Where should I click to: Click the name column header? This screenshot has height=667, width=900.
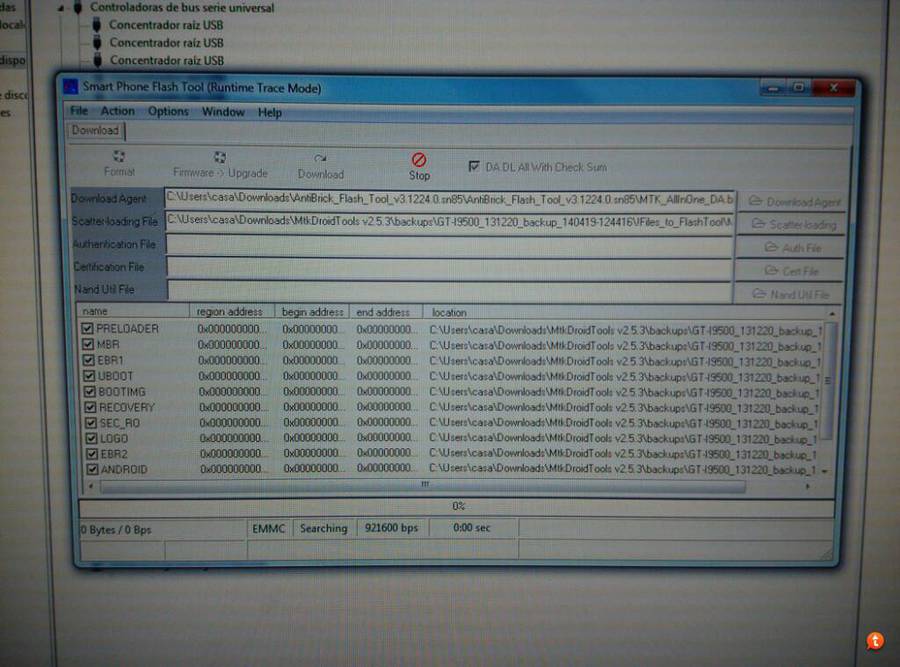coord(134,311)
